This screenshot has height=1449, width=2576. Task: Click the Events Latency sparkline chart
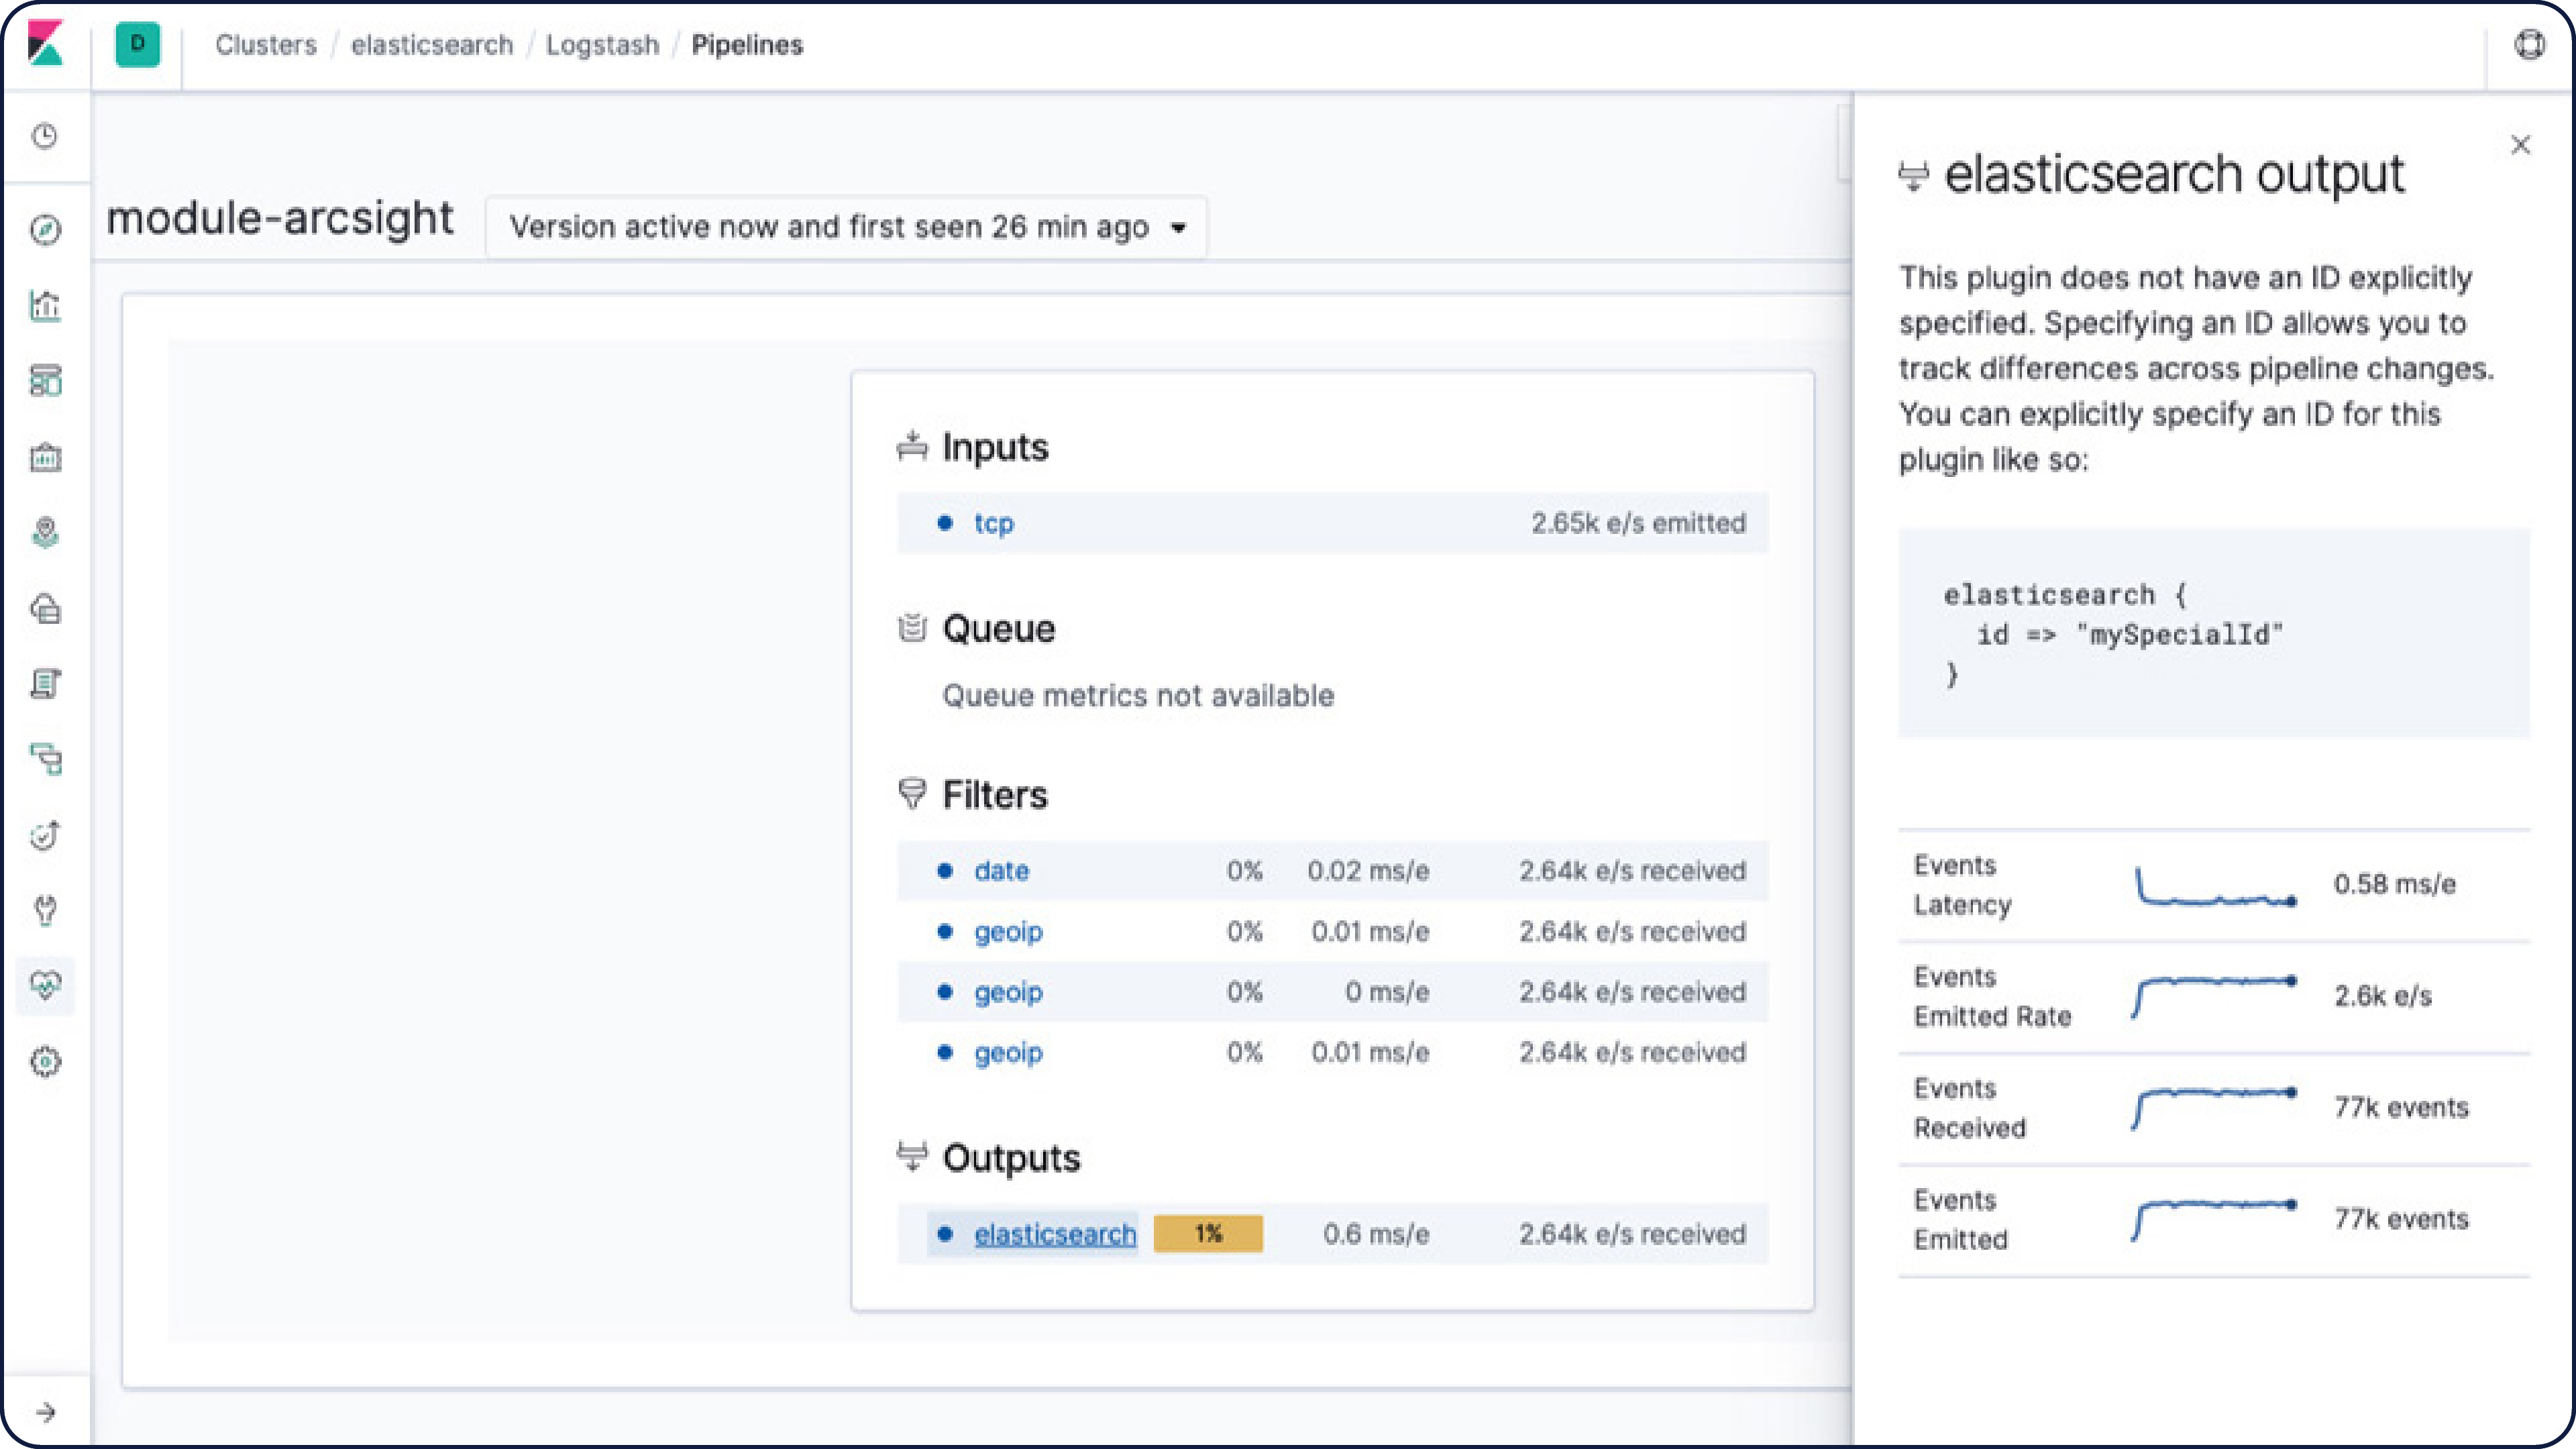tap(2215, 886)
